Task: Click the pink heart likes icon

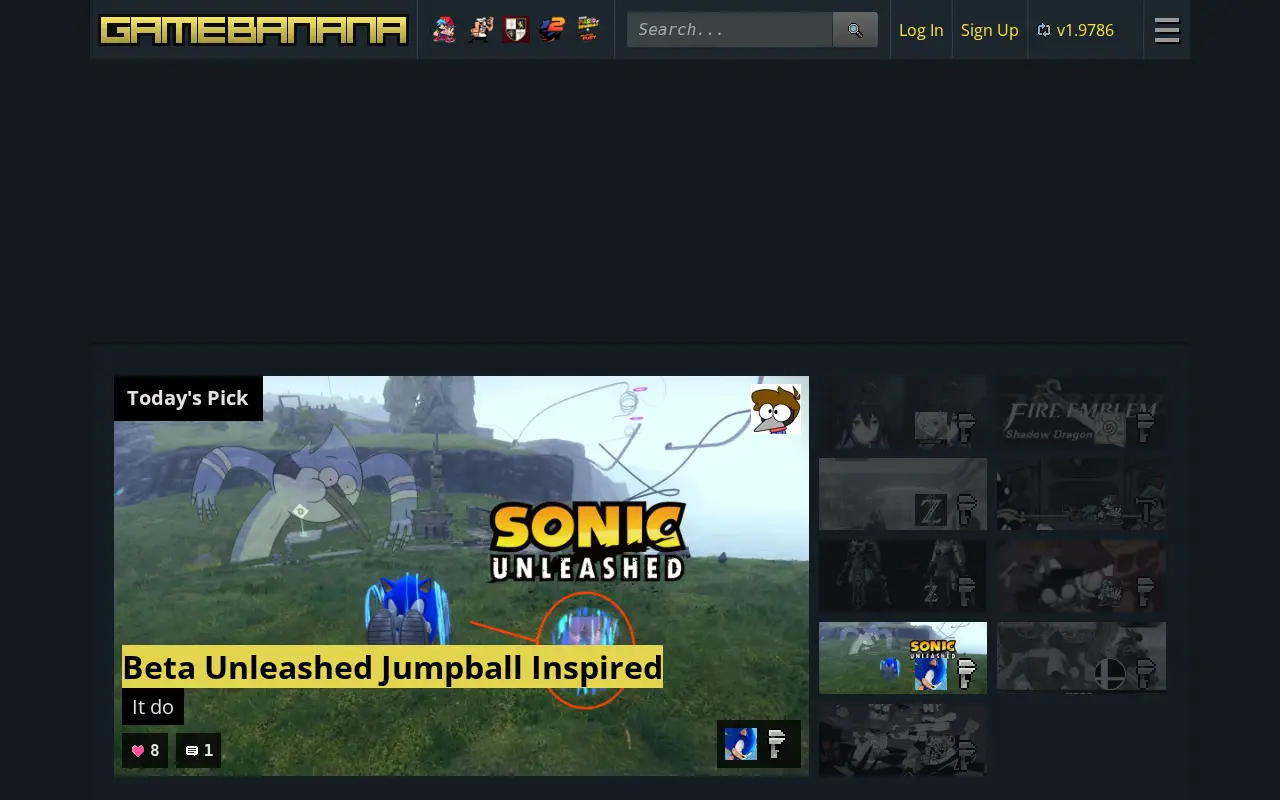Action: [138, 751]
